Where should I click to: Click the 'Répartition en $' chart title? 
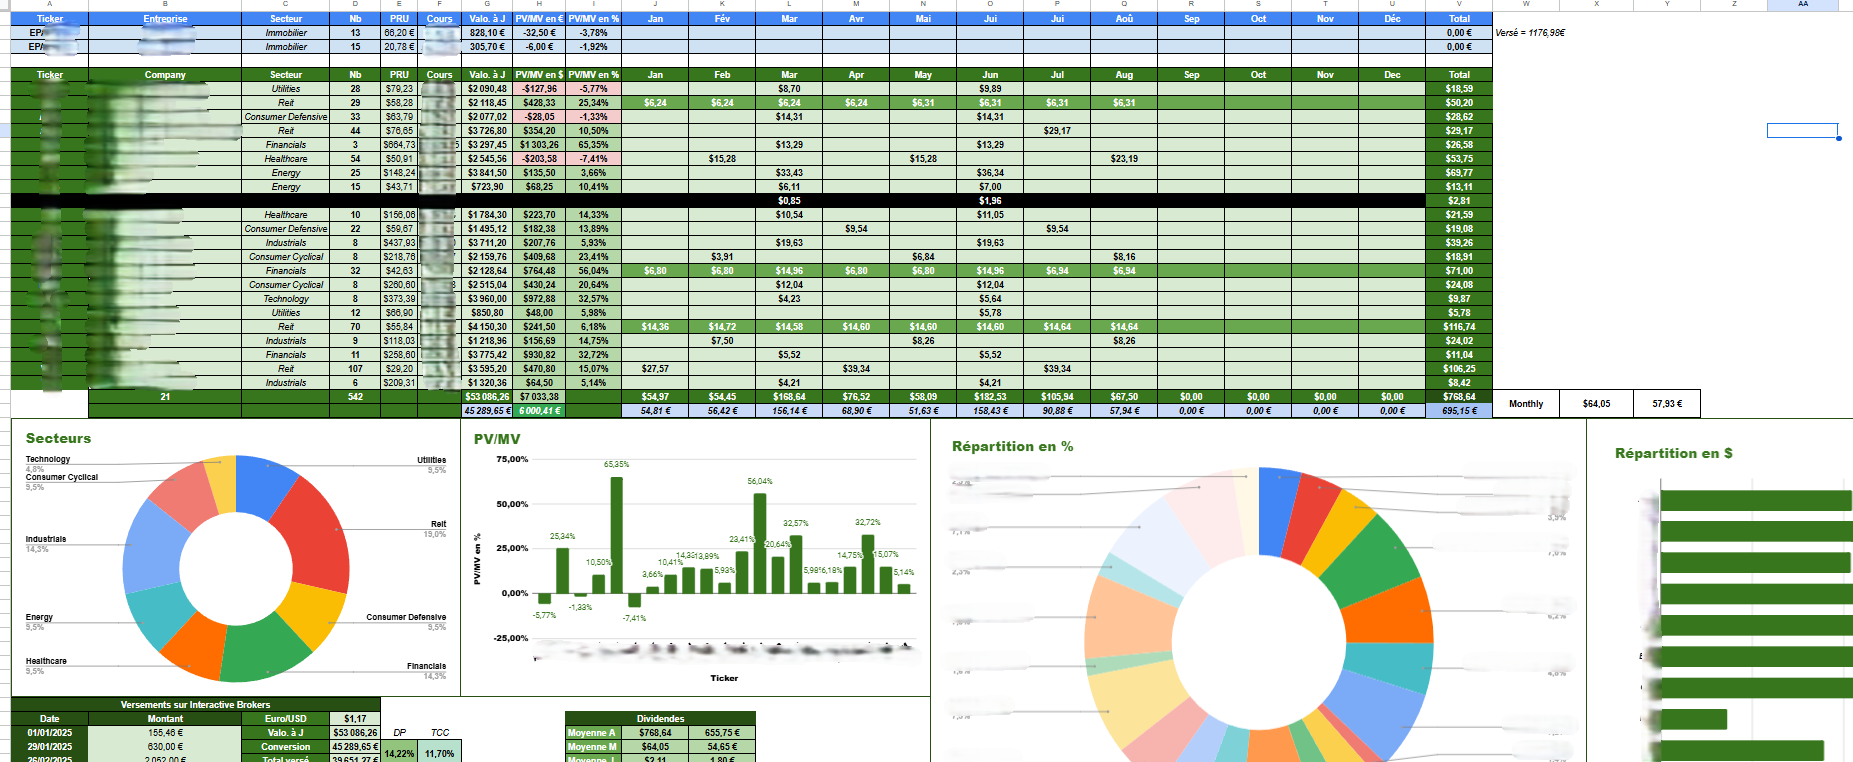(x=1673, y=454)
